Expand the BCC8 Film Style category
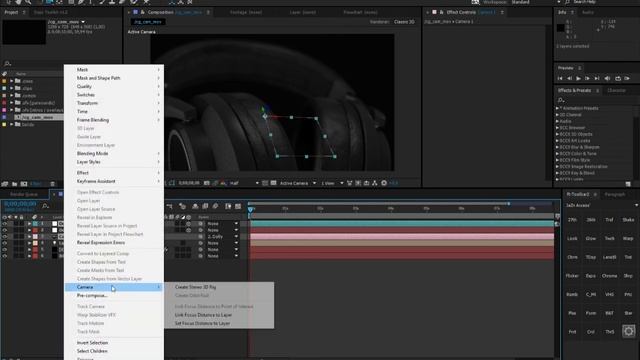640x360 pixels. (x=557, y=160)
